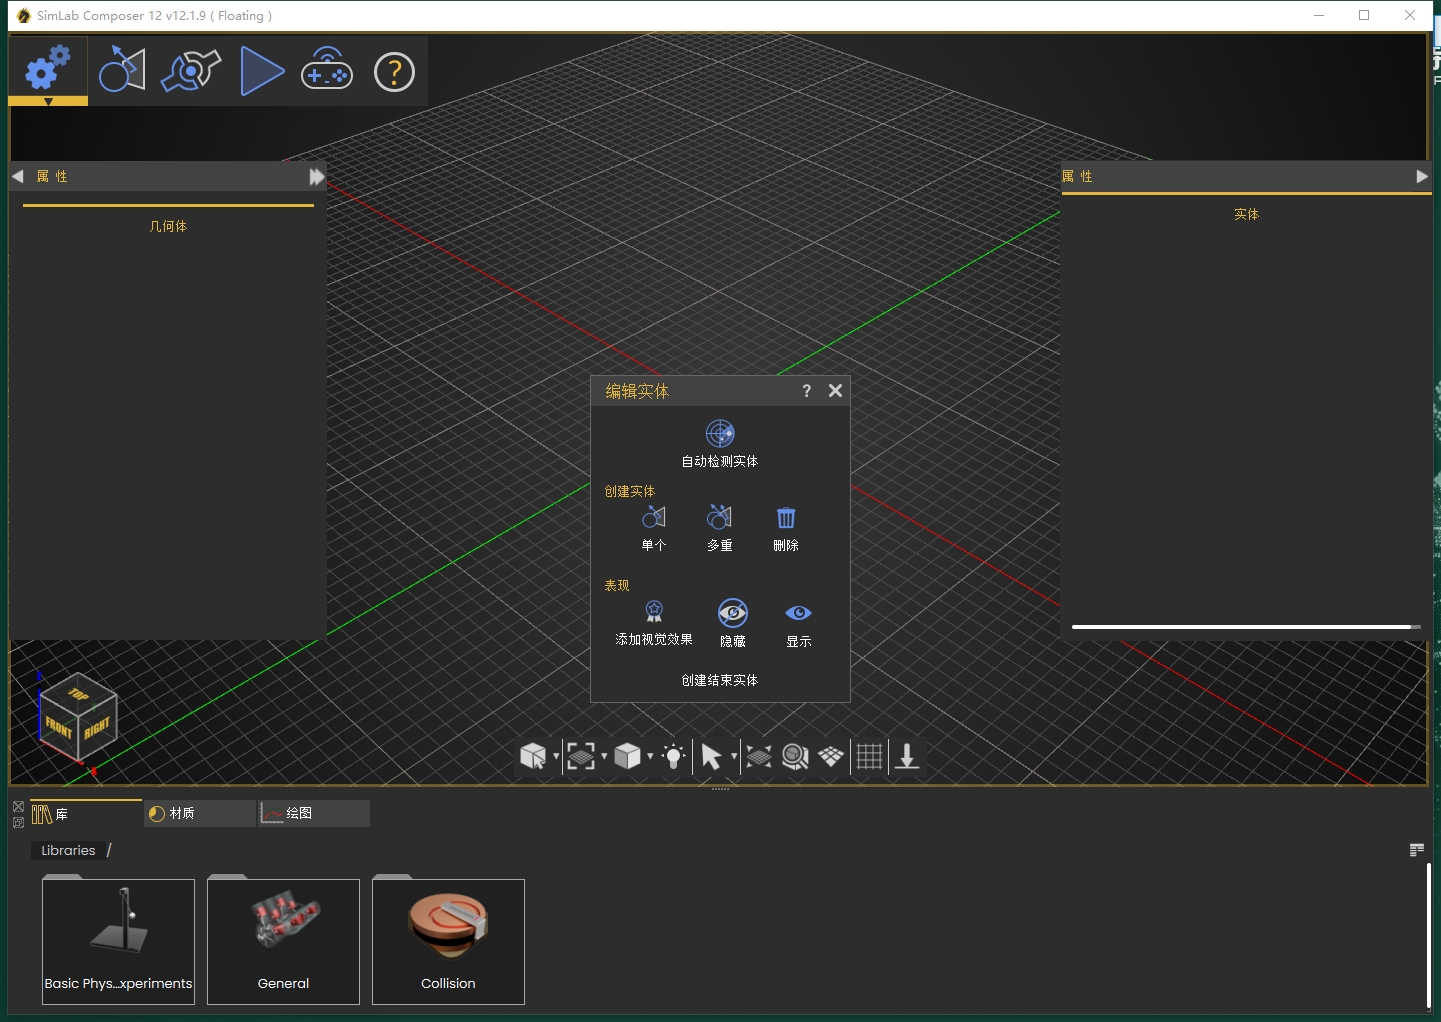The image size is (1441, 1022).
Task: Click 创建结束实体 button
Action: tap(720, 680)
